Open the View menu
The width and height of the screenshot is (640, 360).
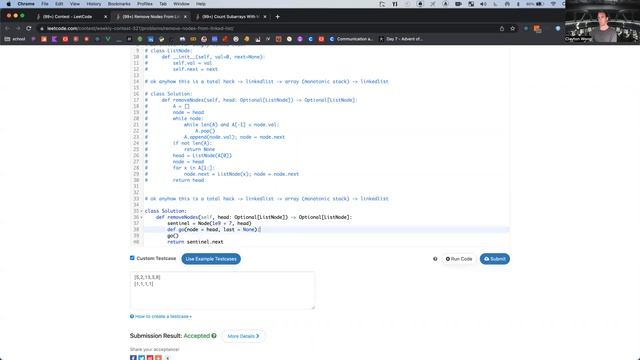pos(75,4)
